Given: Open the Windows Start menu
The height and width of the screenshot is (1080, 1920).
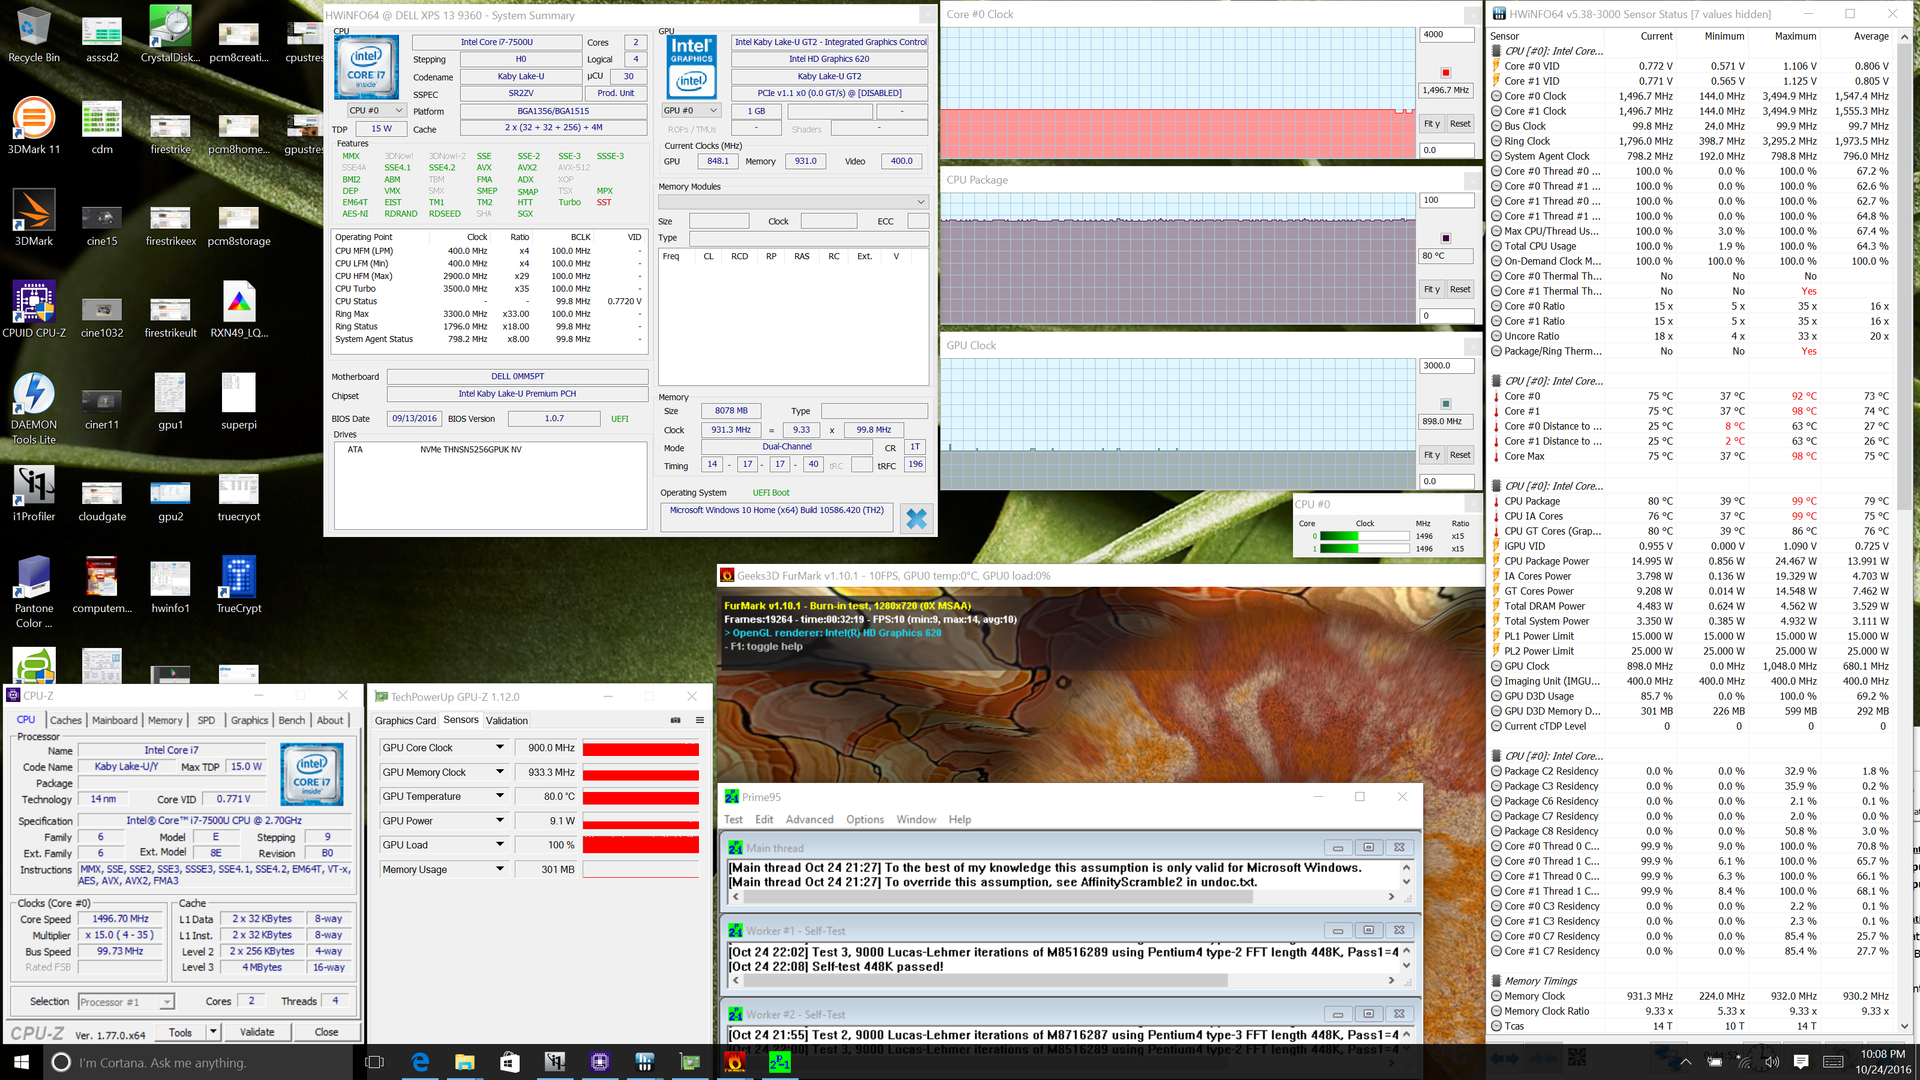Looking at the screenshot, I should 22,1062.
